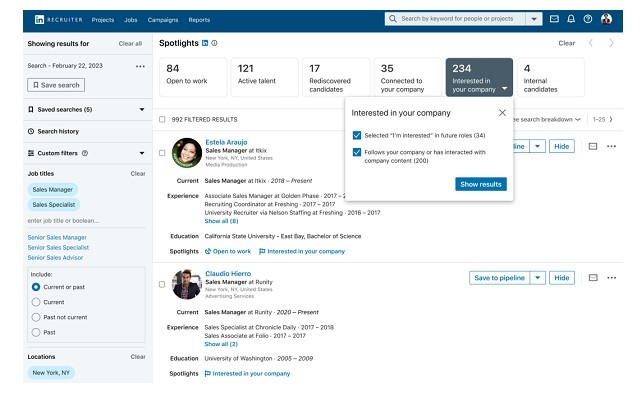642x397 pixels.
Task: Open the notifications bell icon
Action: [571, 19]
